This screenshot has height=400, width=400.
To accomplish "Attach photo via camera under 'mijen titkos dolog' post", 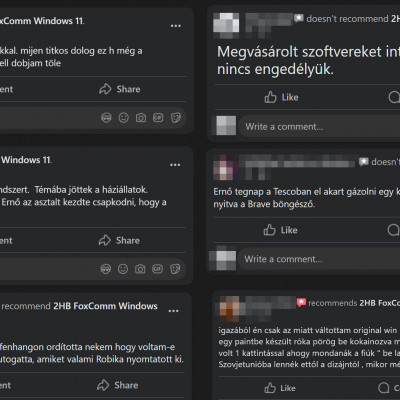I will pos(141,118).
